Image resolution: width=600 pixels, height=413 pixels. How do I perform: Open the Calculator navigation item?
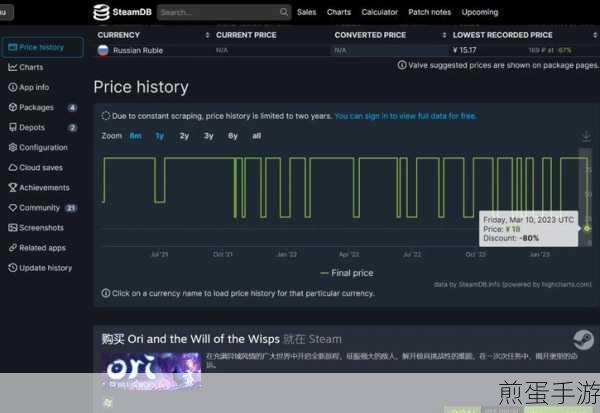[380, 12]
